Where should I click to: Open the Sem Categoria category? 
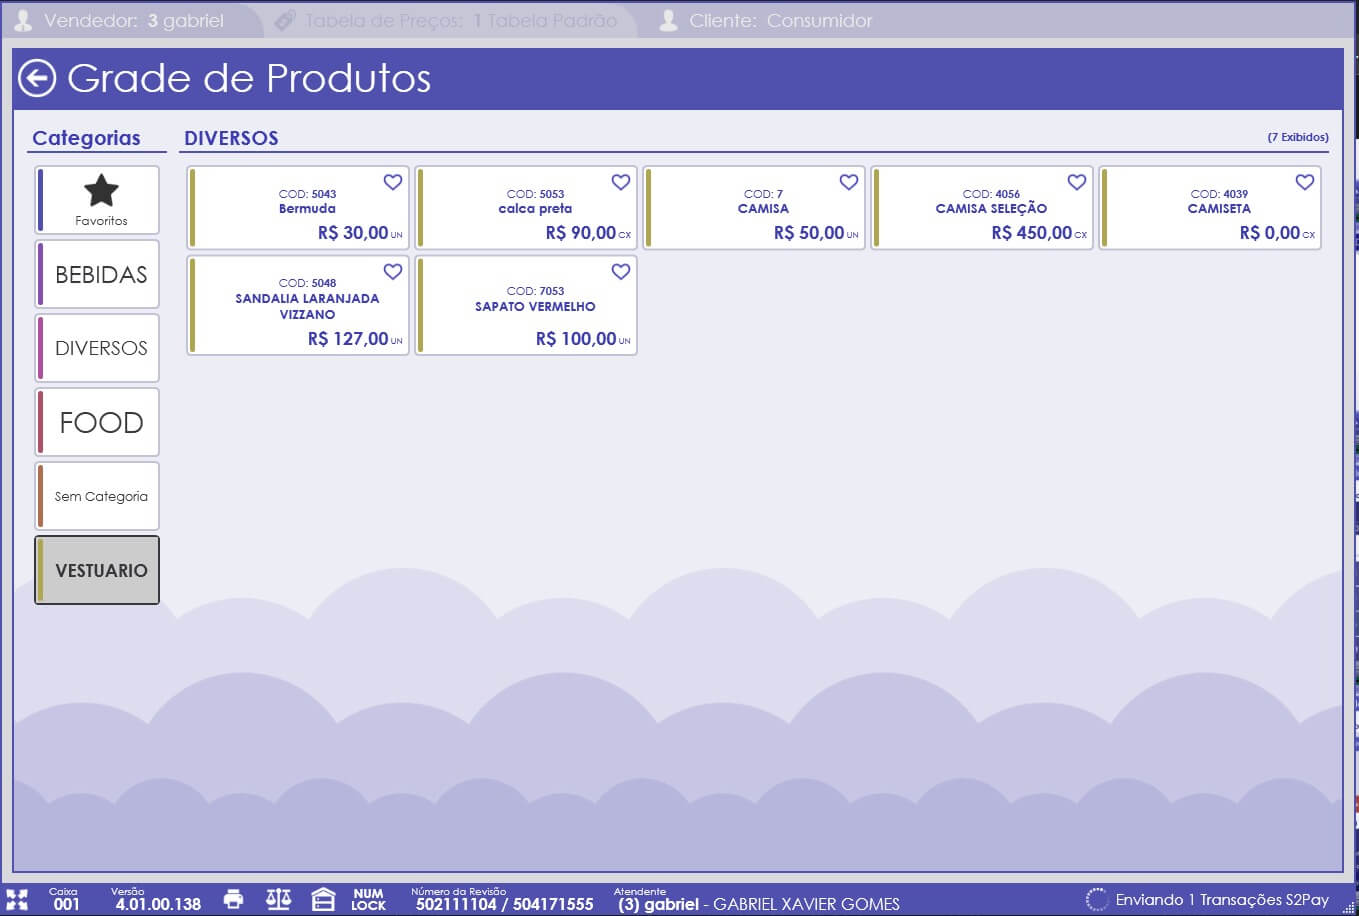(x=97, y=496)
